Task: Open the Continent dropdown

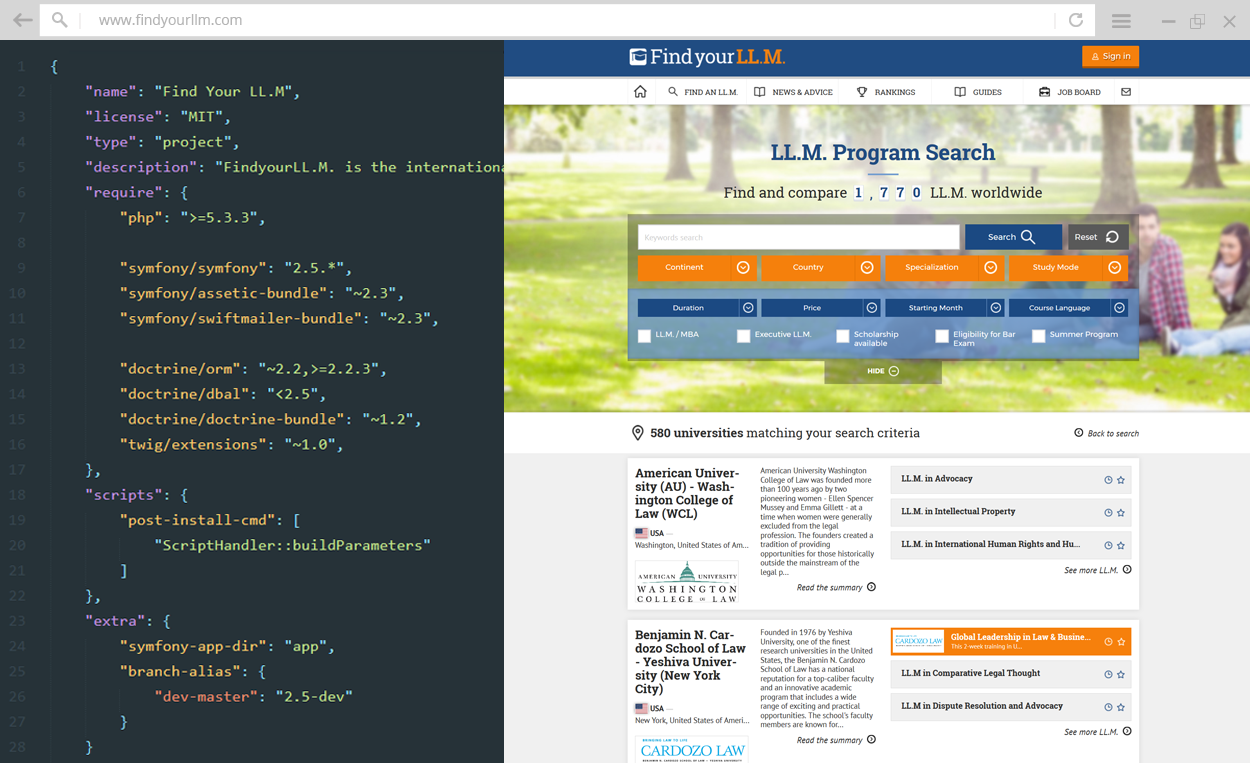Action: [695, 268]
